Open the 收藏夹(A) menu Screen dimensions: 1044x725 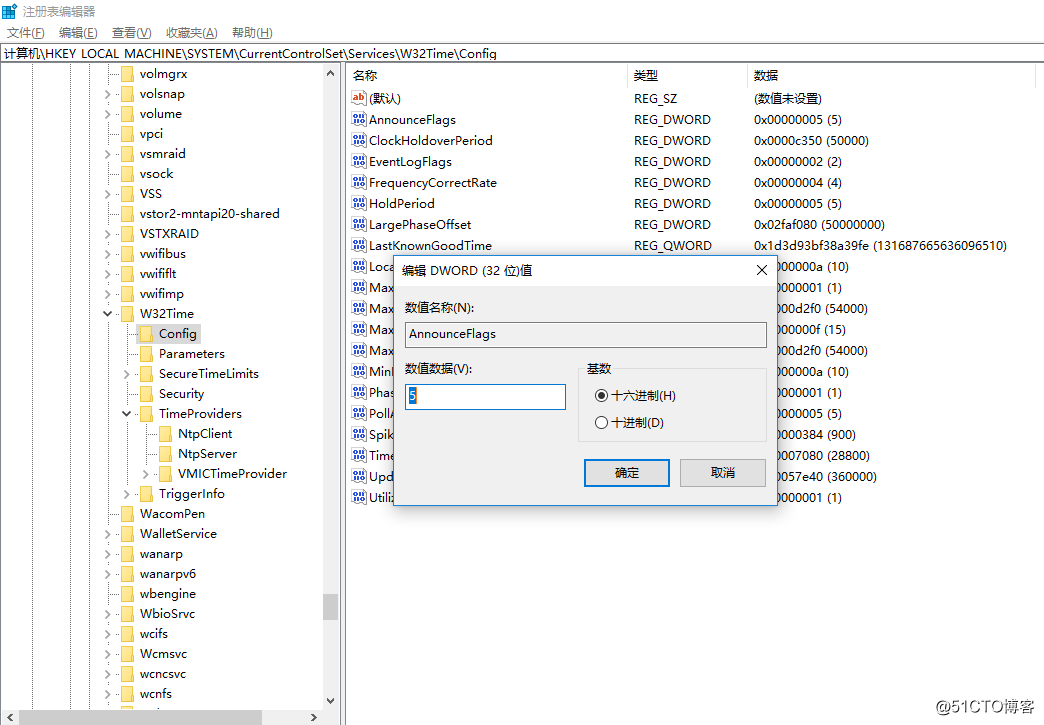pyautogui.click(x=191, y=33)
